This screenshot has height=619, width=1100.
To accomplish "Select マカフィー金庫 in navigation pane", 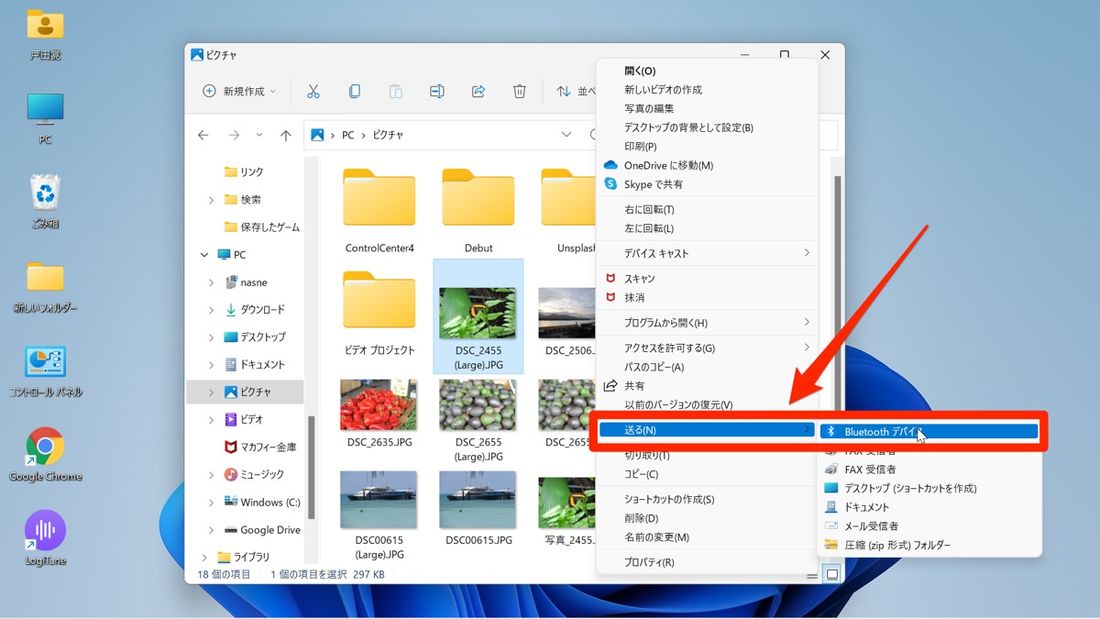I will 260,447.
